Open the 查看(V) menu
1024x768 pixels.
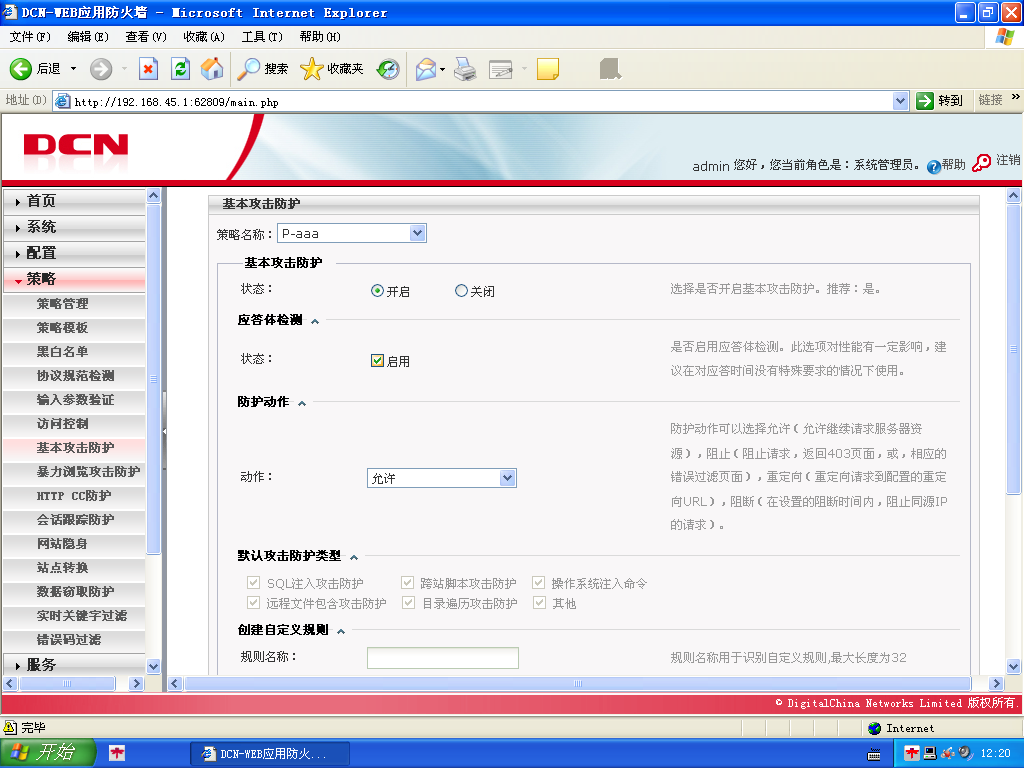[146, 37]
